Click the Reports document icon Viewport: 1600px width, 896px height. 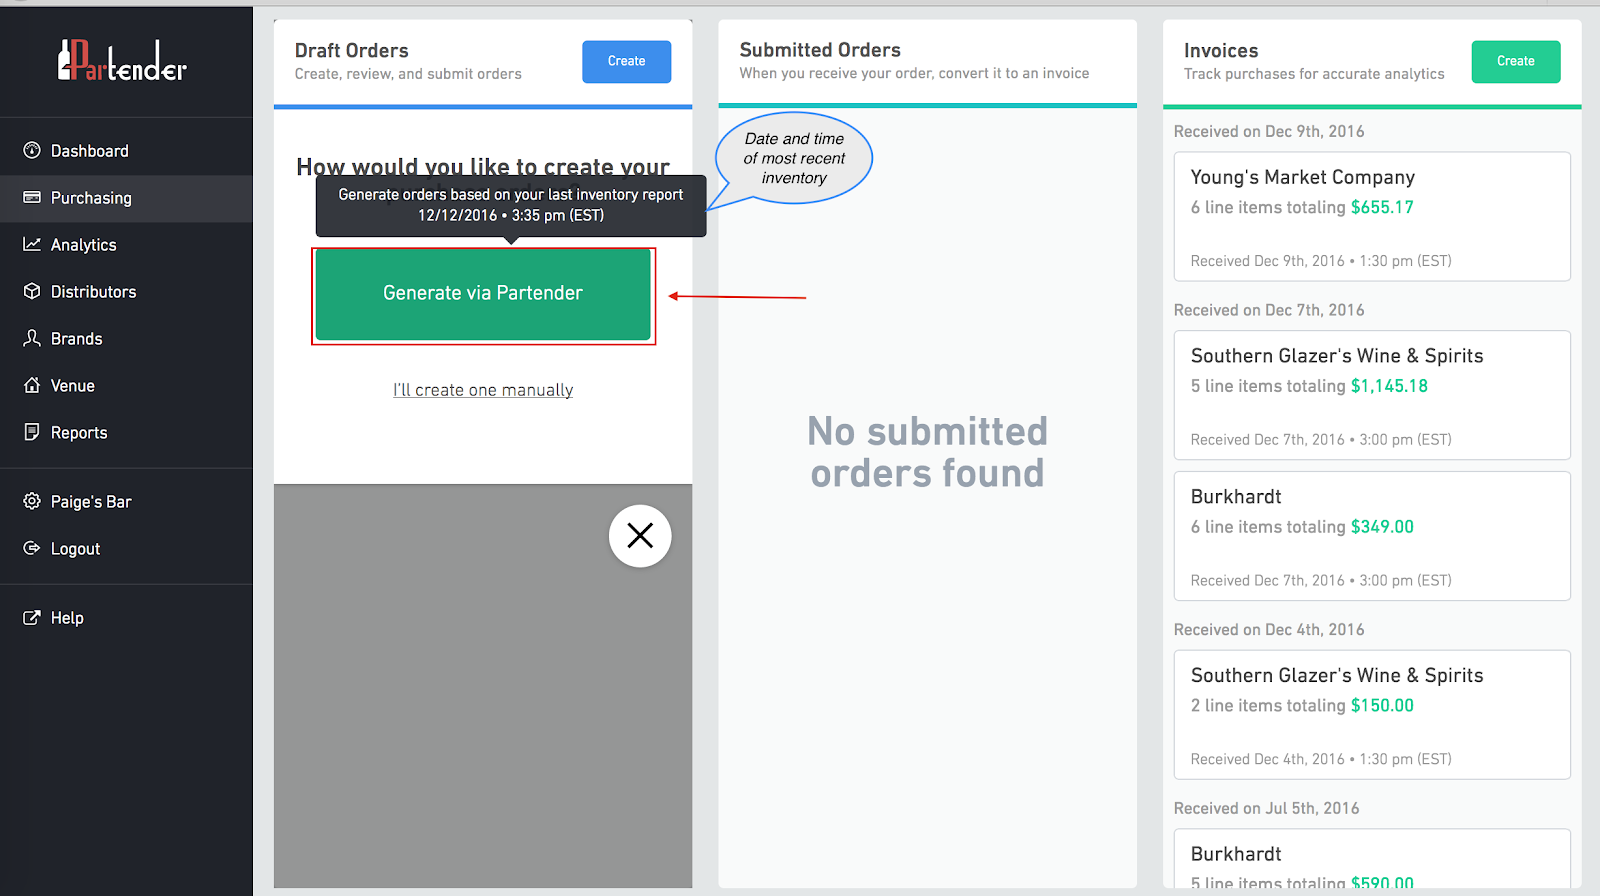32,432
